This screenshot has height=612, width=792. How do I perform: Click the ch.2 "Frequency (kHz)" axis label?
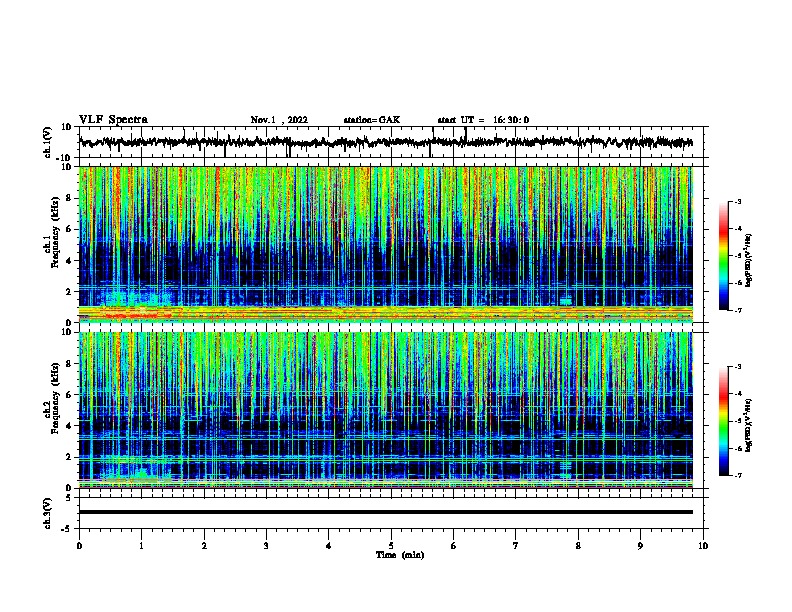[x=55, y=398]
